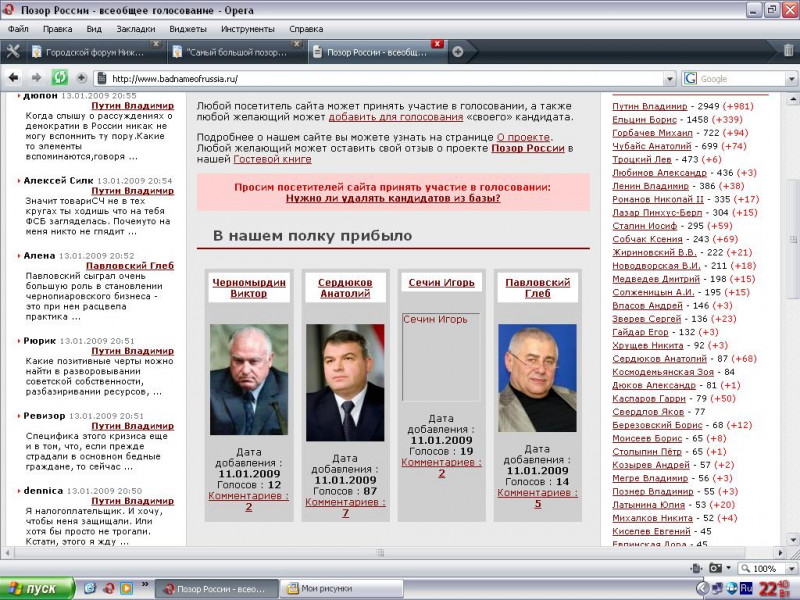
Task: Open the О проекте link
Action: [x=523, y=137]
